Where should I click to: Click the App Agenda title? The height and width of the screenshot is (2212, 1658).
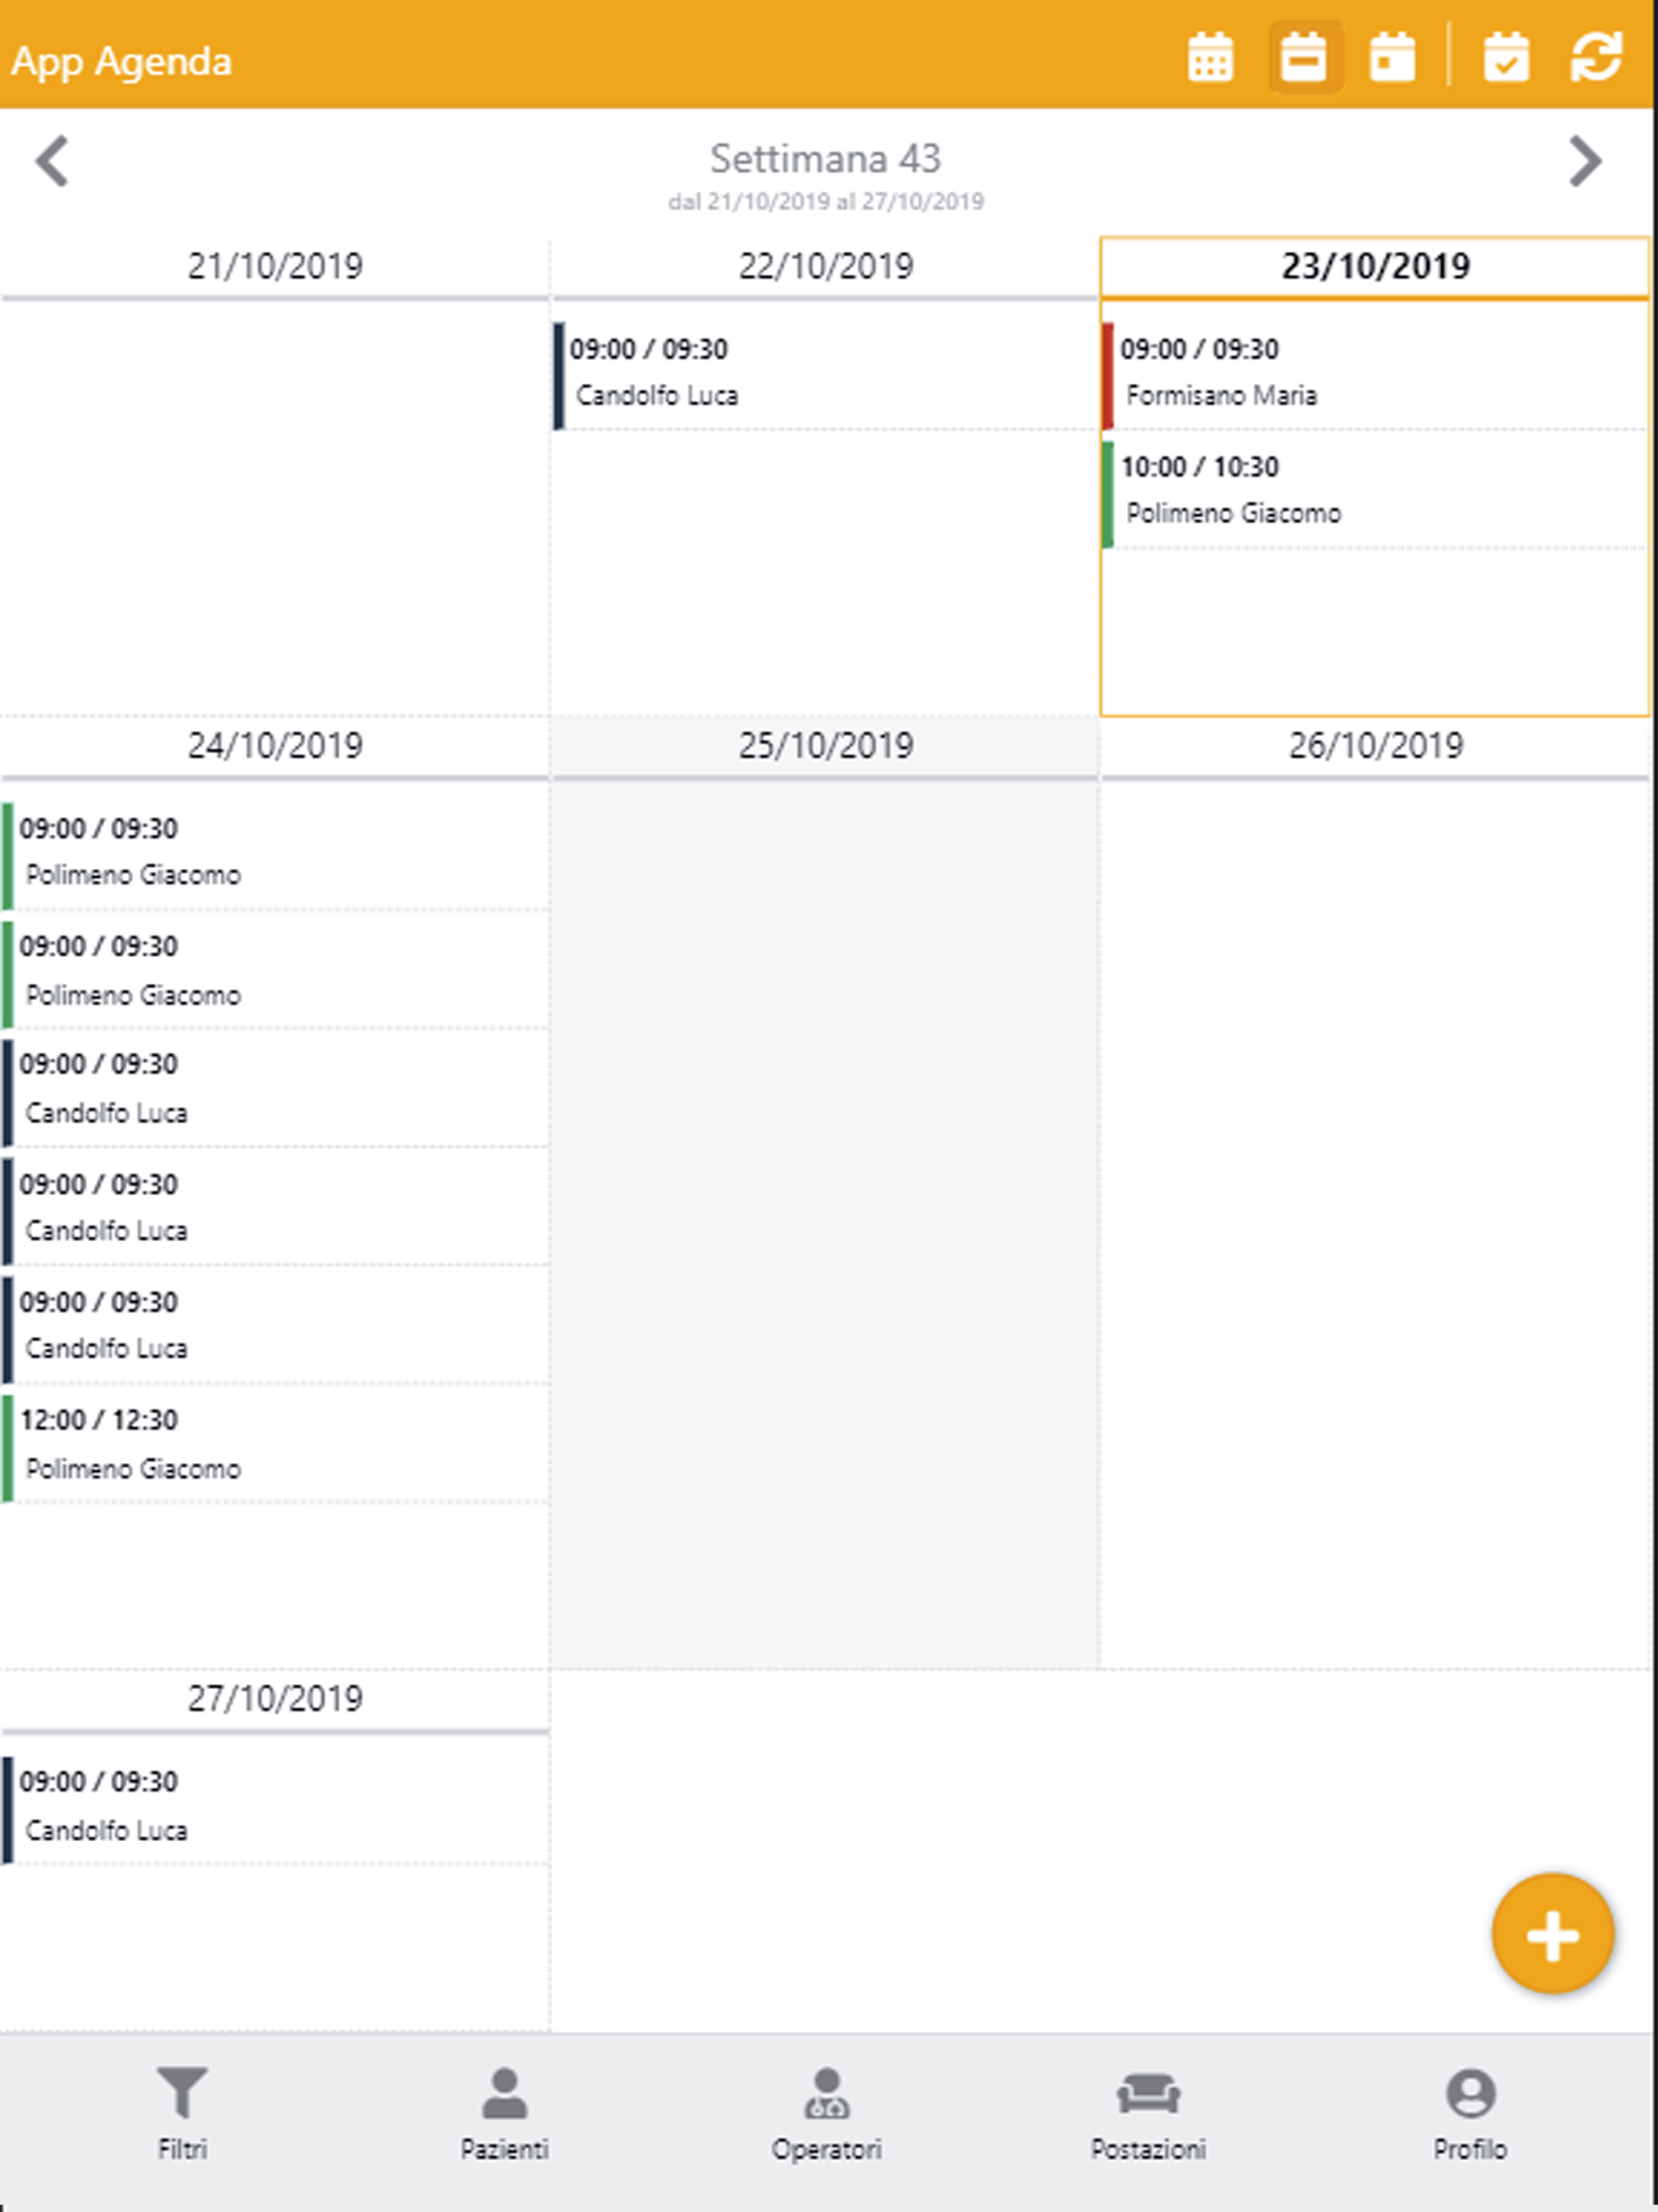121,62
